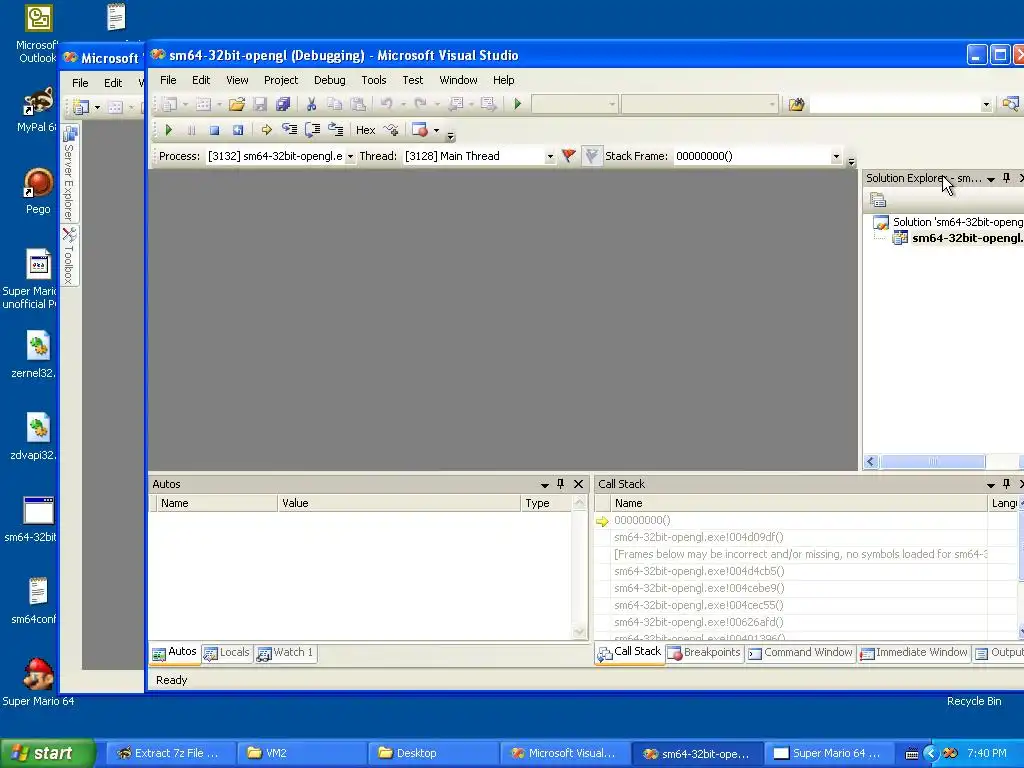Click the Continue debugging play icon
Screen dimensions: 1024x768
tap(168, 130)
